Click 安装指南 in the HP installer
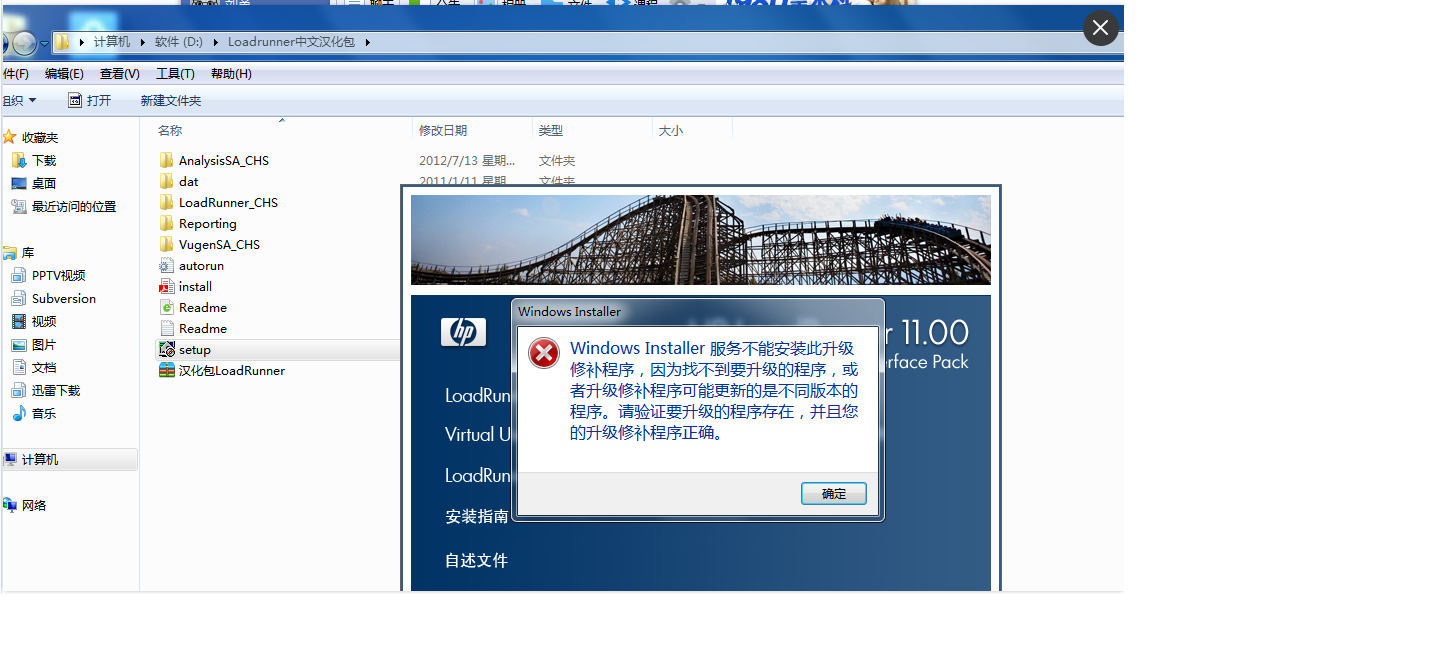This screenshot has height=671, width=1433. point(476,517)
